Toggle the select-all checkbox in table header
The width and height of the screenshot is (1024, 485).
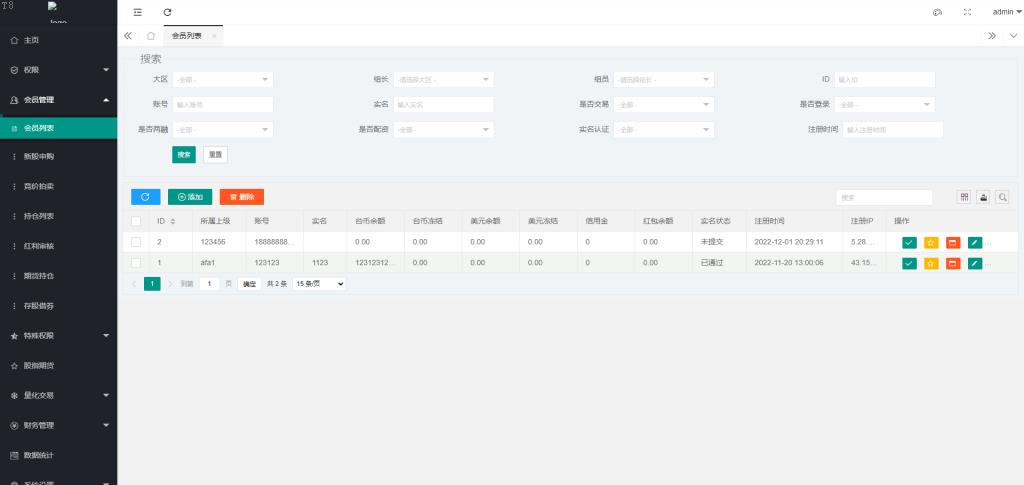[136, 220]
